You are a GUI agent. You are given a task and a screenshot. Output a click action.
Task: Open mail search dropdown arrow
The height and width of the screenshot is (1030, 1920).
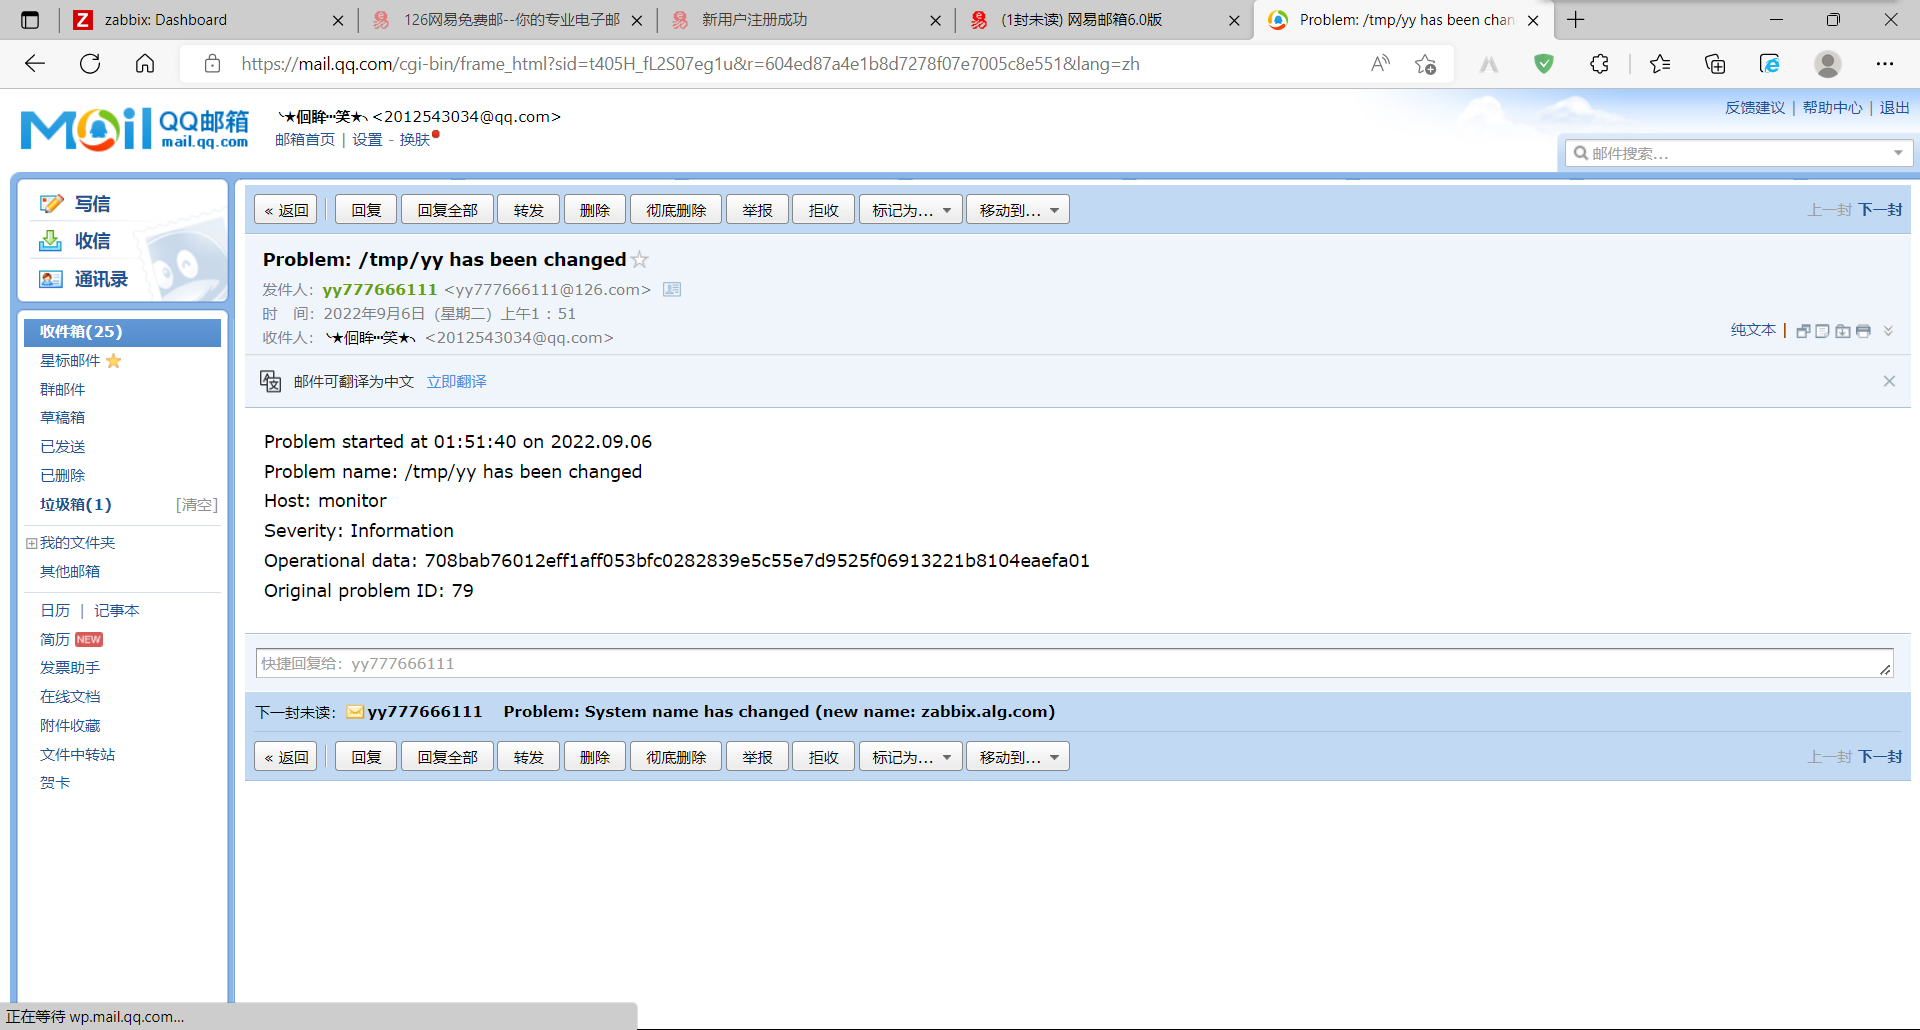(x=1897, y=153)
